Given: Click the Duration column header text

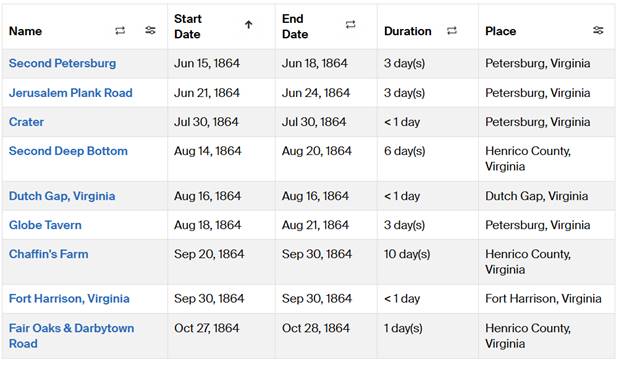Looking at the screenshot, I should pyautogui.click(x=408, y=31).
